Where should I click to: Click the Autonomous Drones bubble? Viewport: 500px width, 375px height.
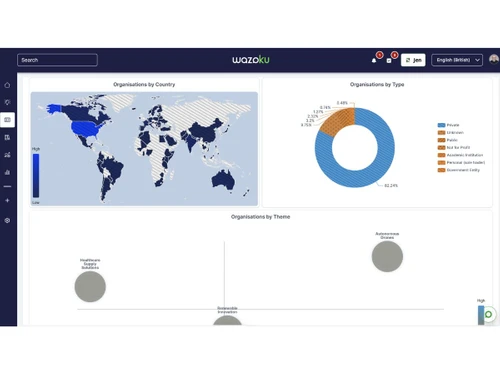coord(387,256)
